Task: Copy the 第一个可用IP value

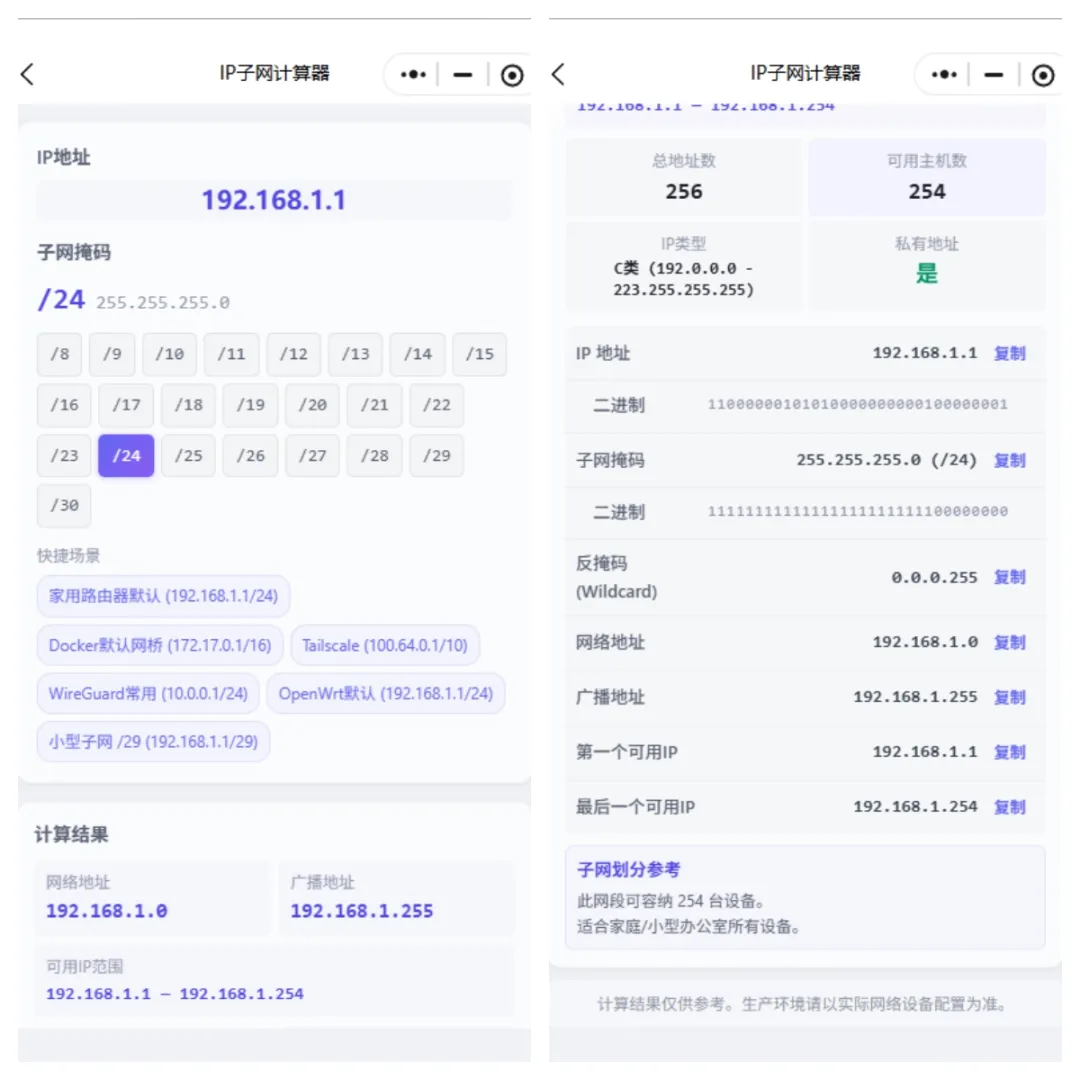Action: 1010,752
